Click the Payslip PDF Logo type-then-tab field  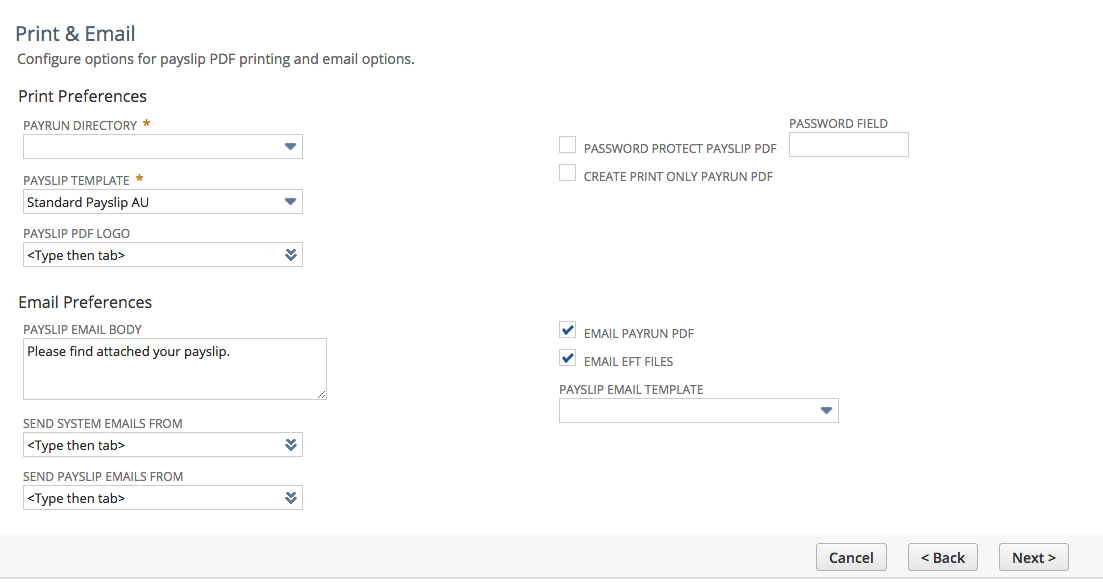(150, 254)
